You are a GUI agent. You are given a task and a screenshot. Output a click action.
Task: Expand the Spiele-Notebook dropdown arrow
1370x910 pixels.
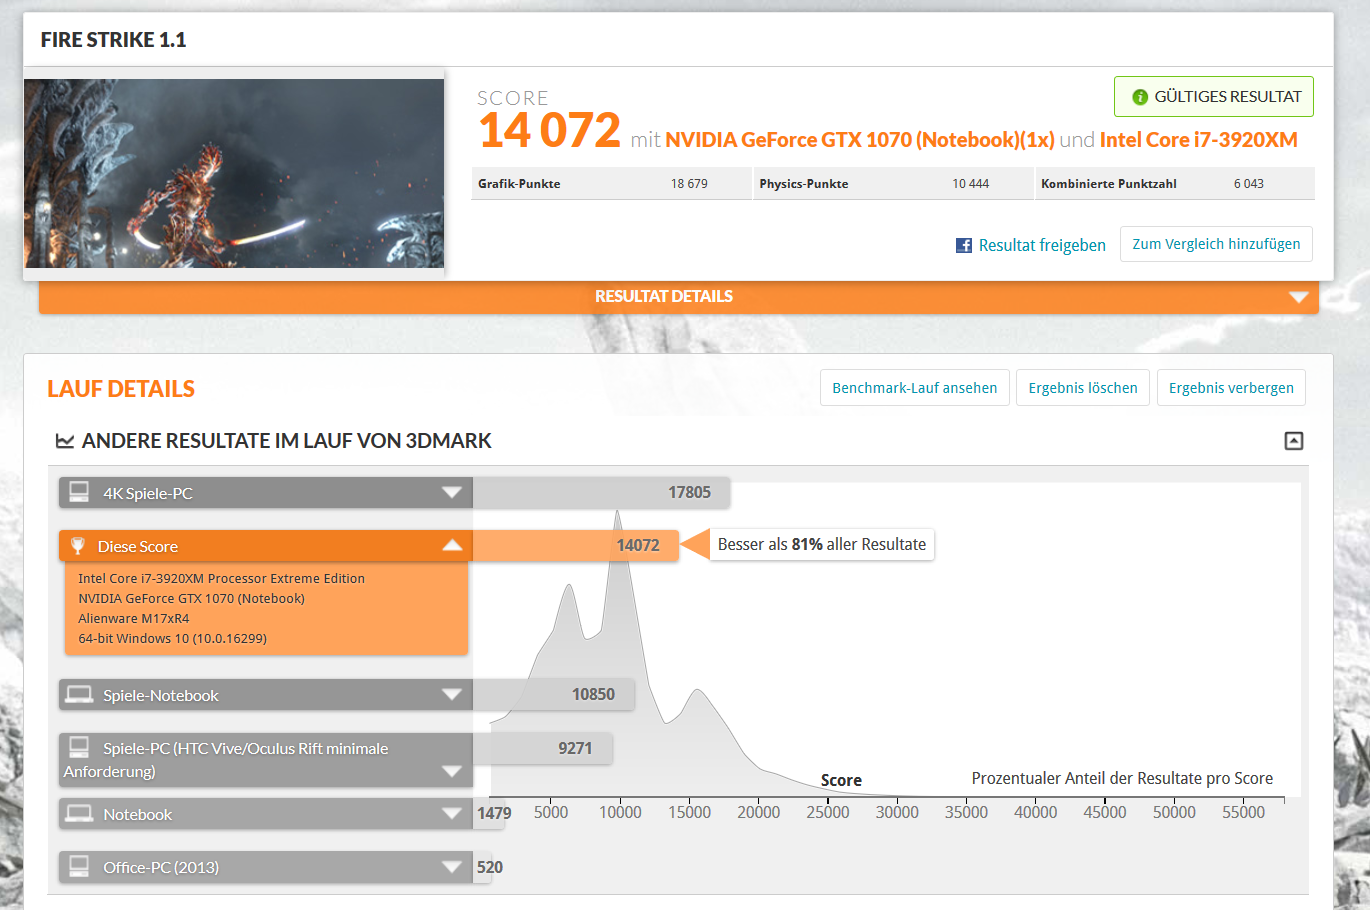point(452,694)
